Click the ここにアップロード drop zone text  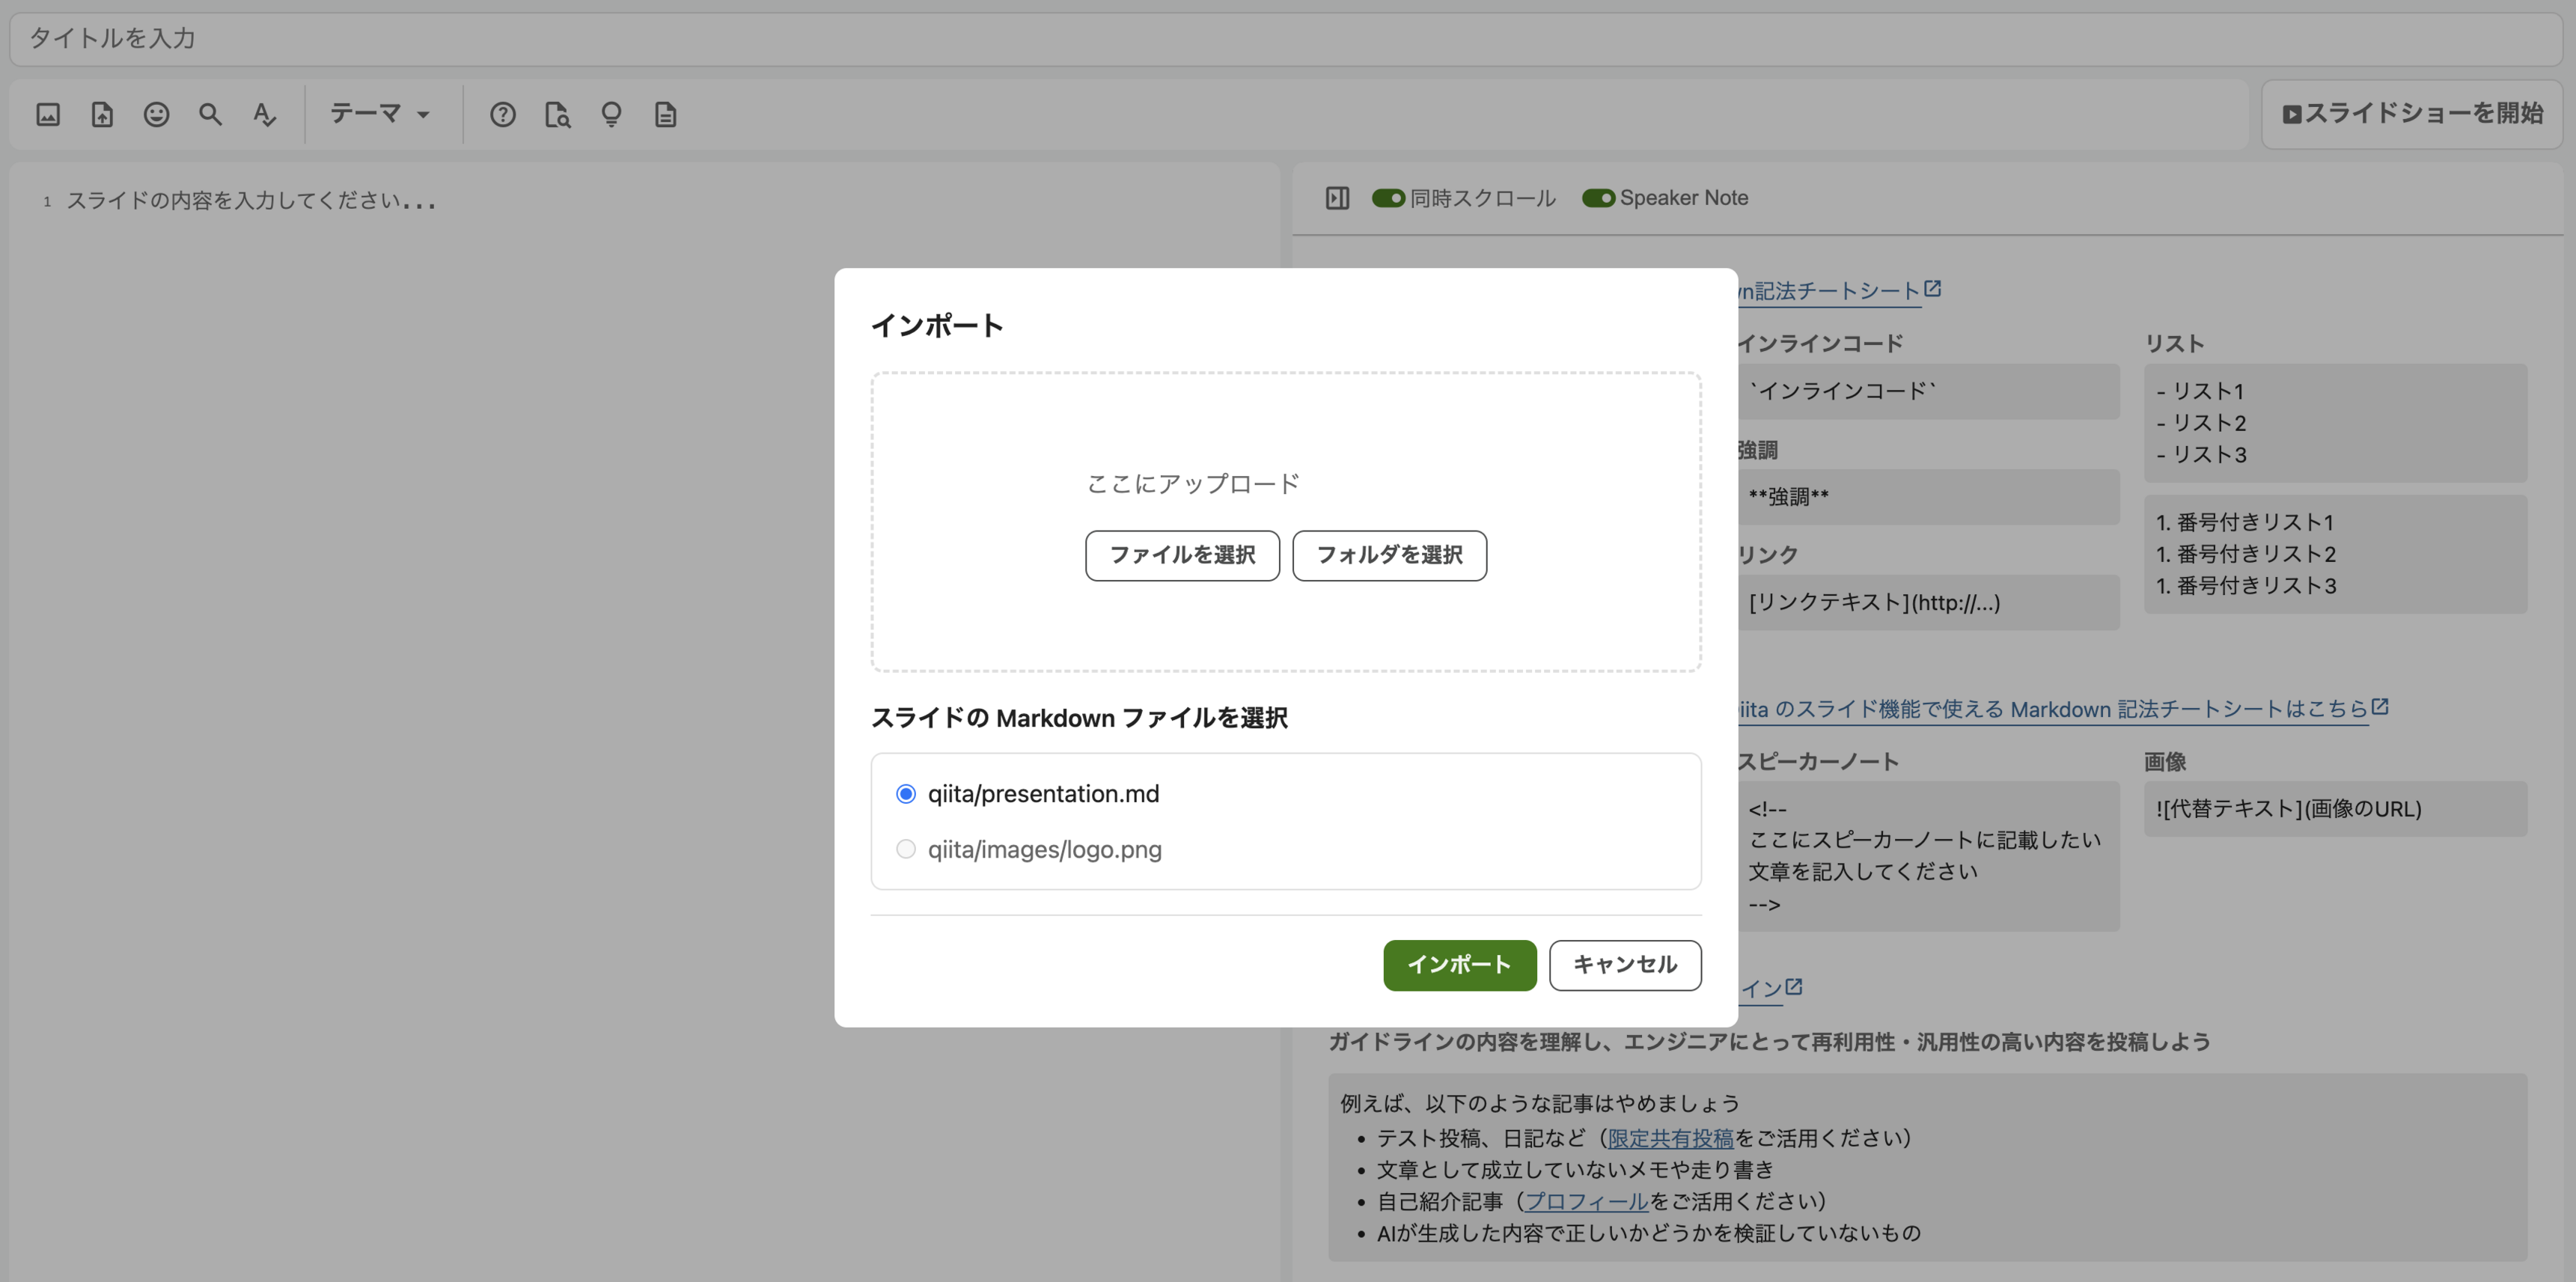[x=1192, y=484]
